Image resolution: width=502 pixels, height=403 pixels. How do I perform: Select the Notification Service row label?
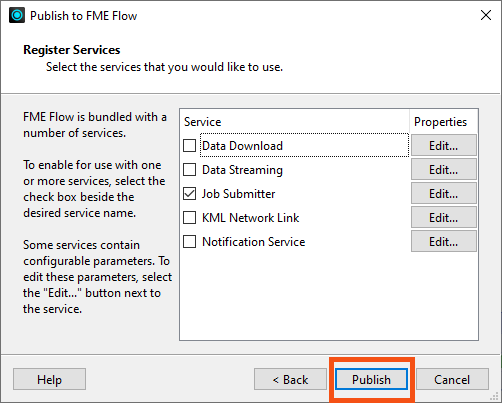pos(254,242)
